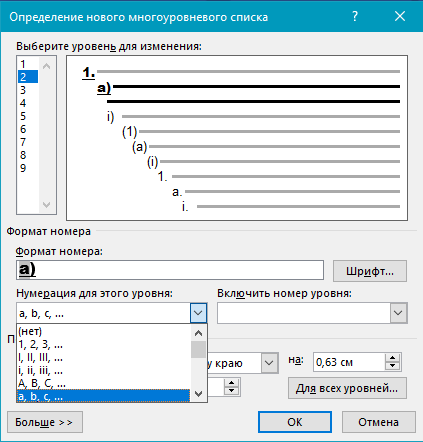Open the Шрифт font dialog

click(370, 271)
